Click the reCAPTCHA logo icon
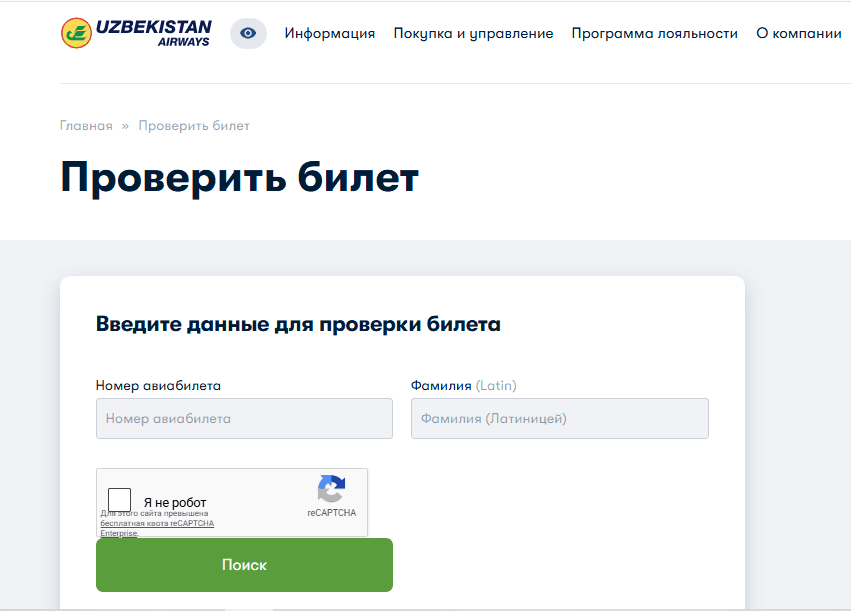The image size is (851, 611). tap(332, 489)
